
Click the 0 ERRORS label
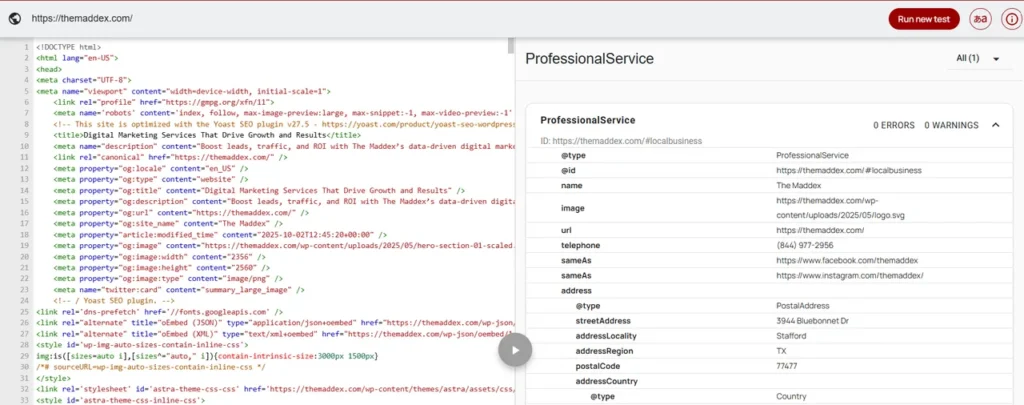coord(894,125)
